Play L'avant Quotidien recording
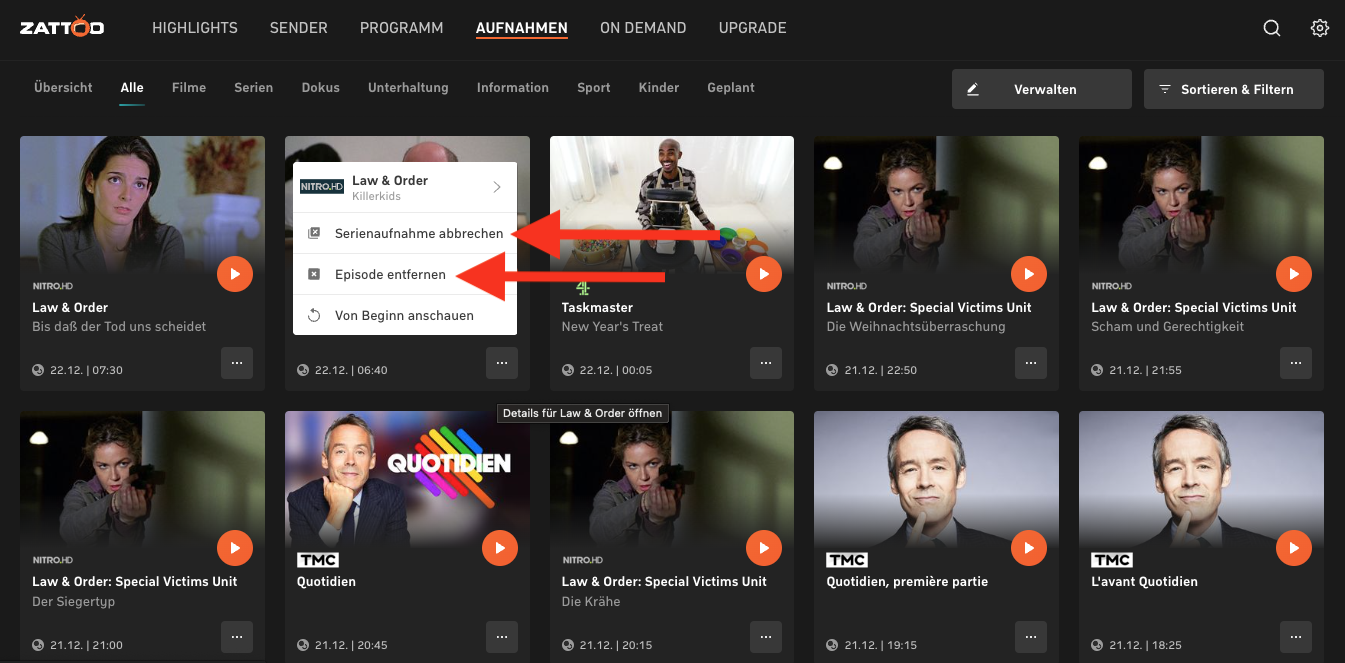 (x=1294, y=547)
